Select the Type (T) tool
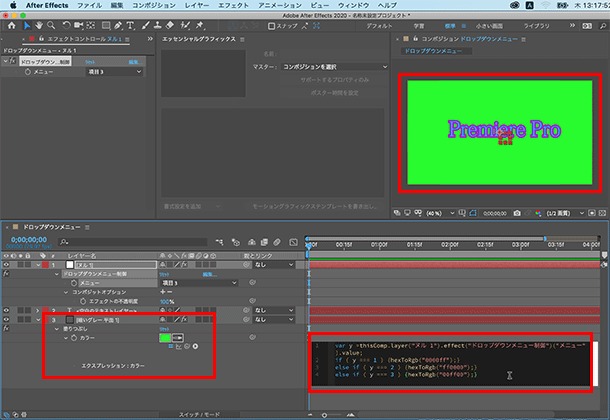 [x=130, y=26]
